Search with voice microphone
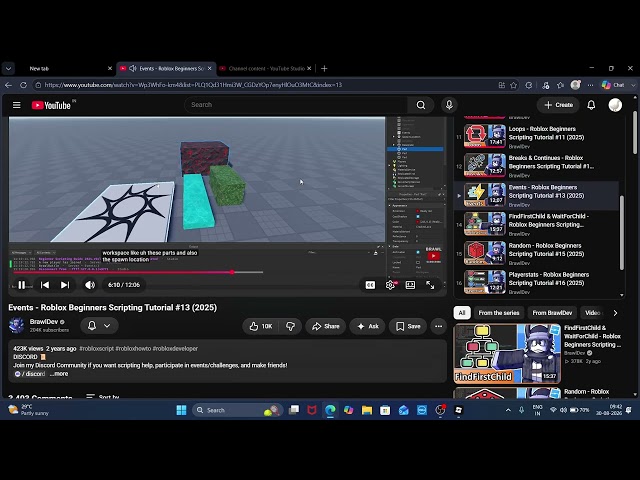Screen dimensions: 640x480 [449, 105]
